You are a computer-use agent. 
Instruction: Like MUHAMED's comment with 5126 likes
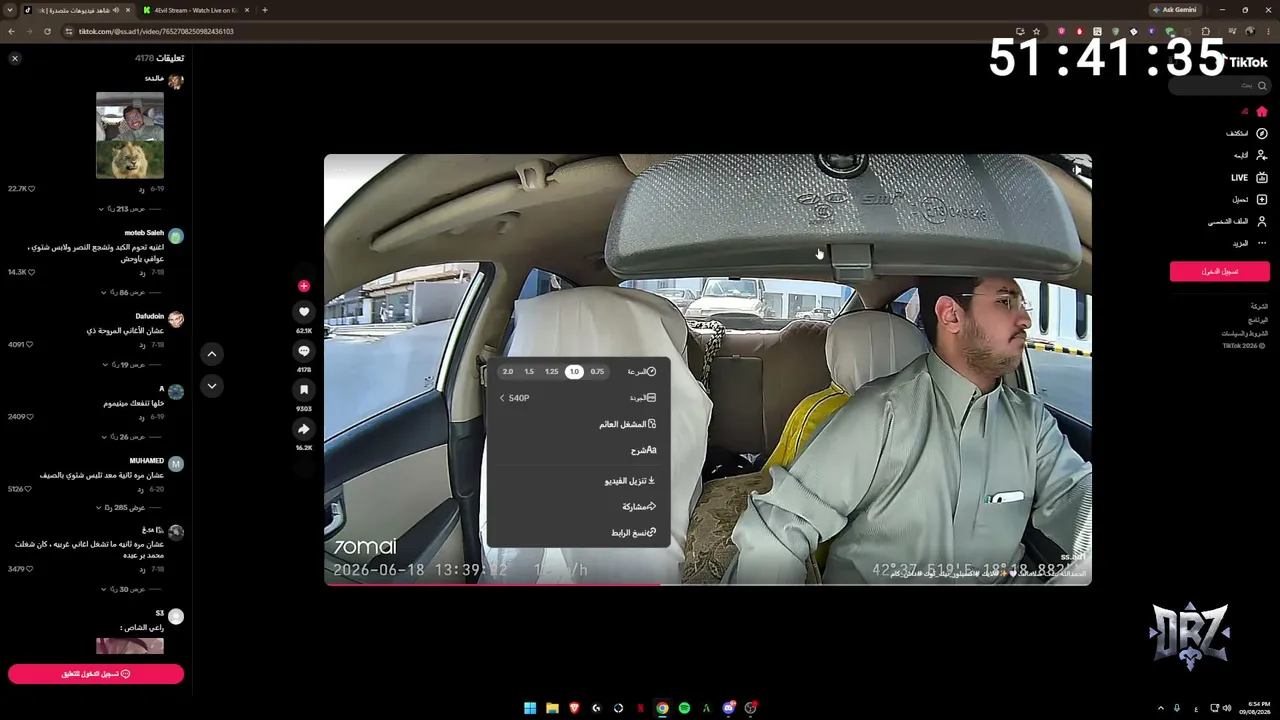[x=29, y=489]
